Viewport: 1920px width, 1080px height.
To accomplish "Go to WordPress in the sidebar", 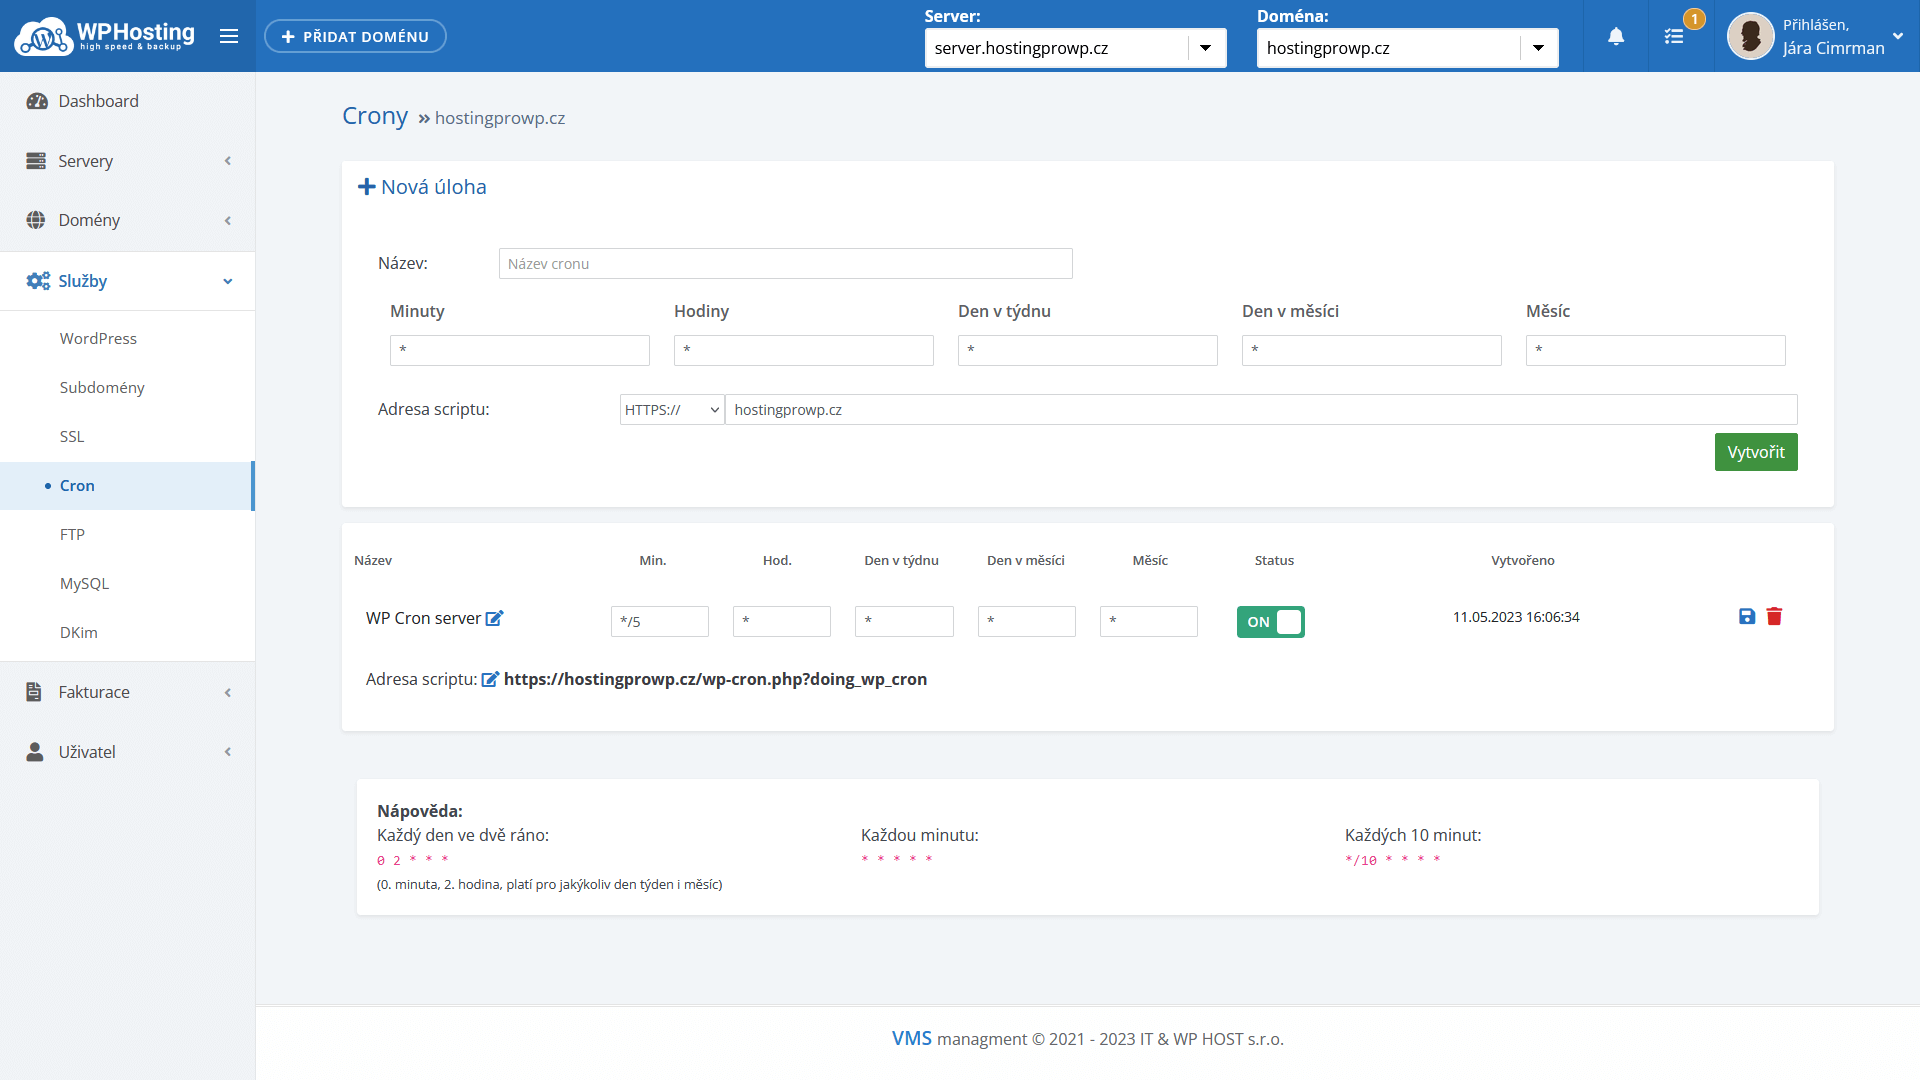I will (x=98, y=339).
